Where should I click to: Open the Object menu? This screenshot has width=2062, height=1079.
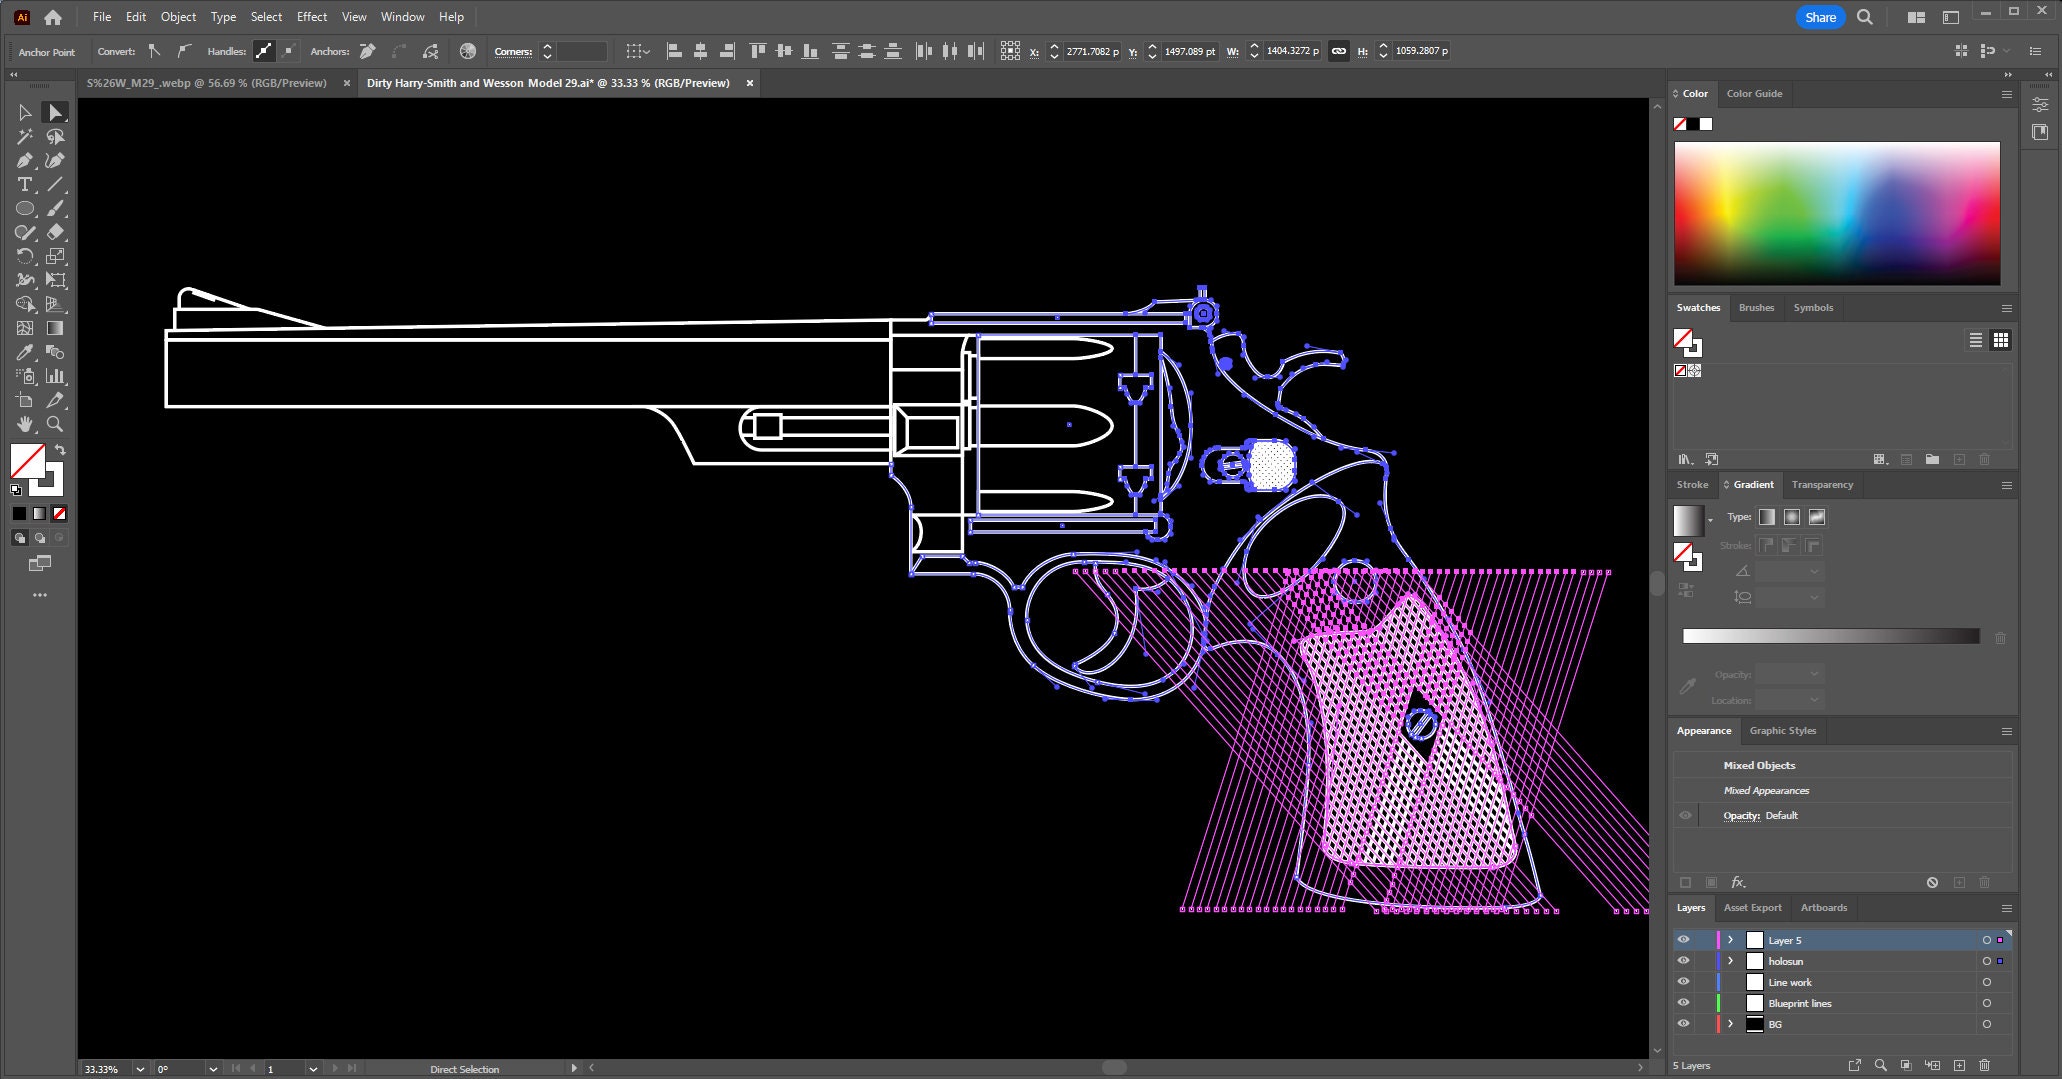178,17
